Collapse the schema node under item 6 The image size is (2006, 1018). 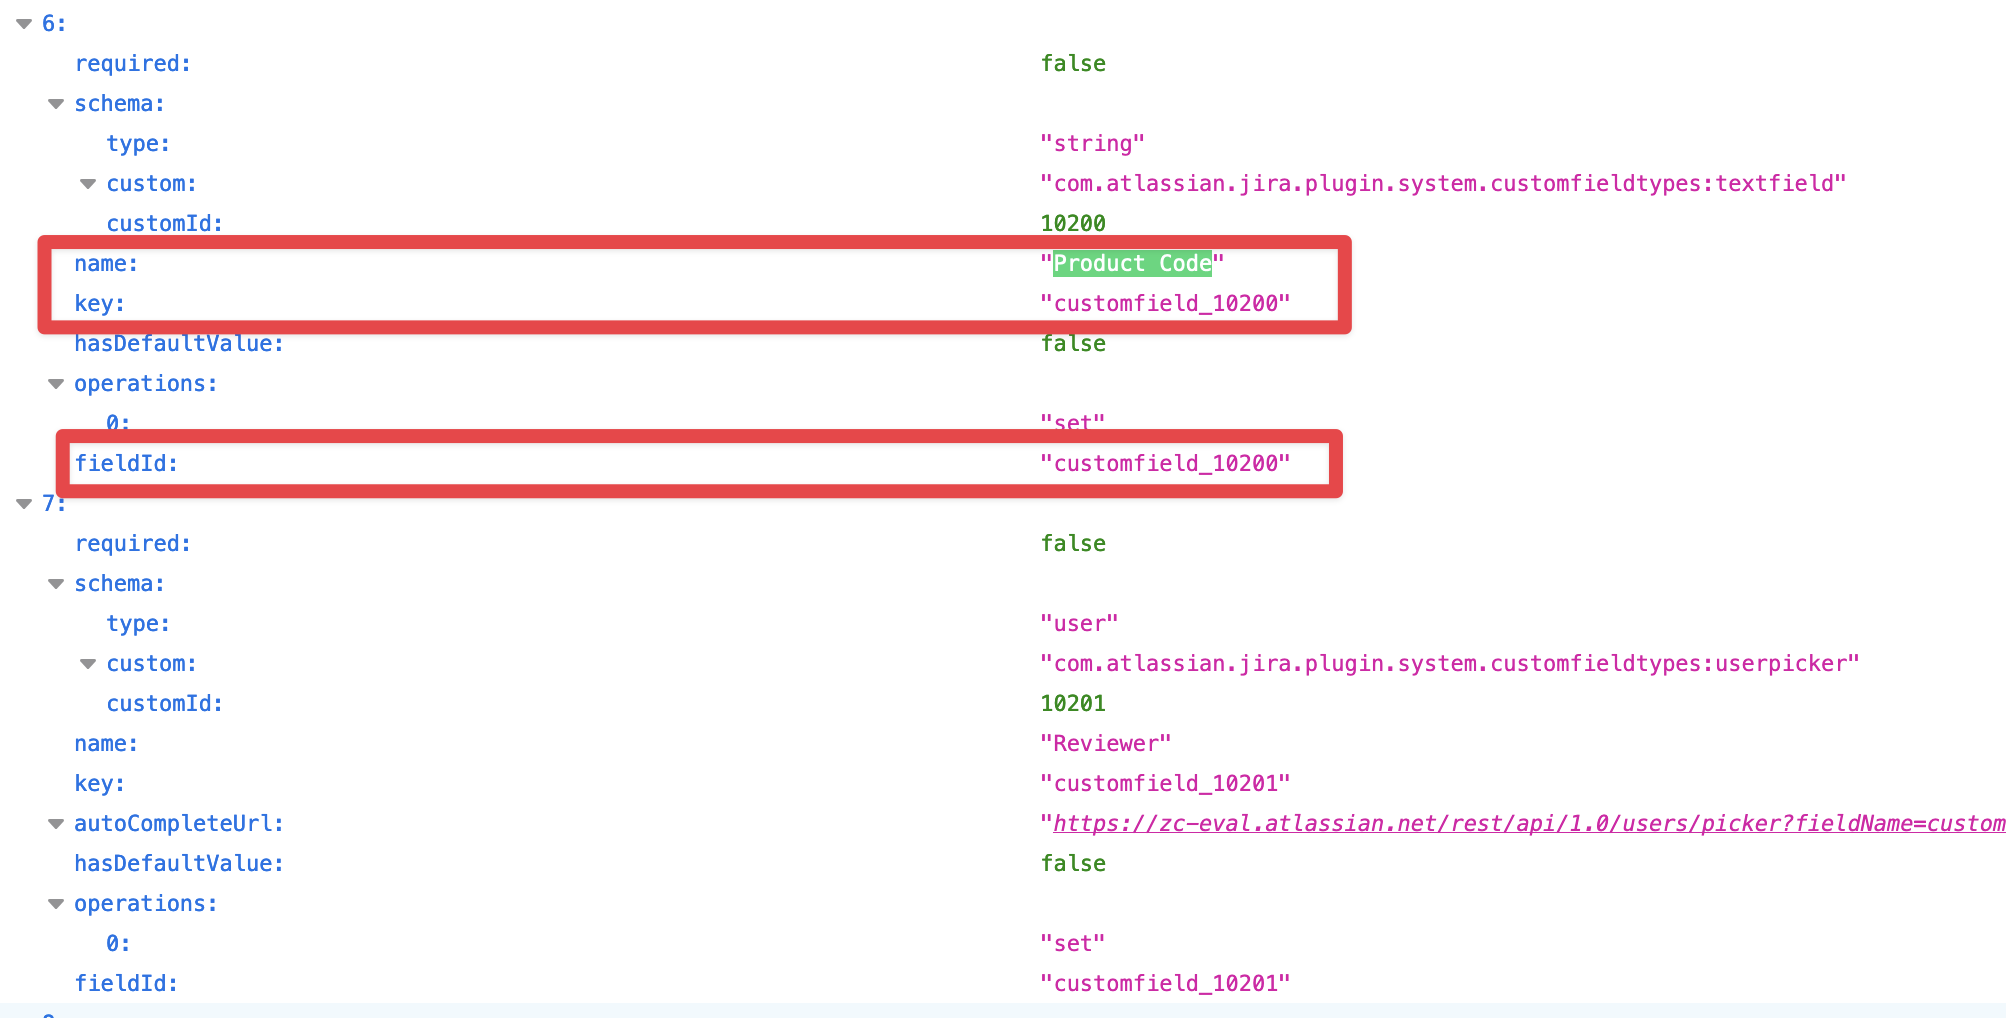pos(56,104)
